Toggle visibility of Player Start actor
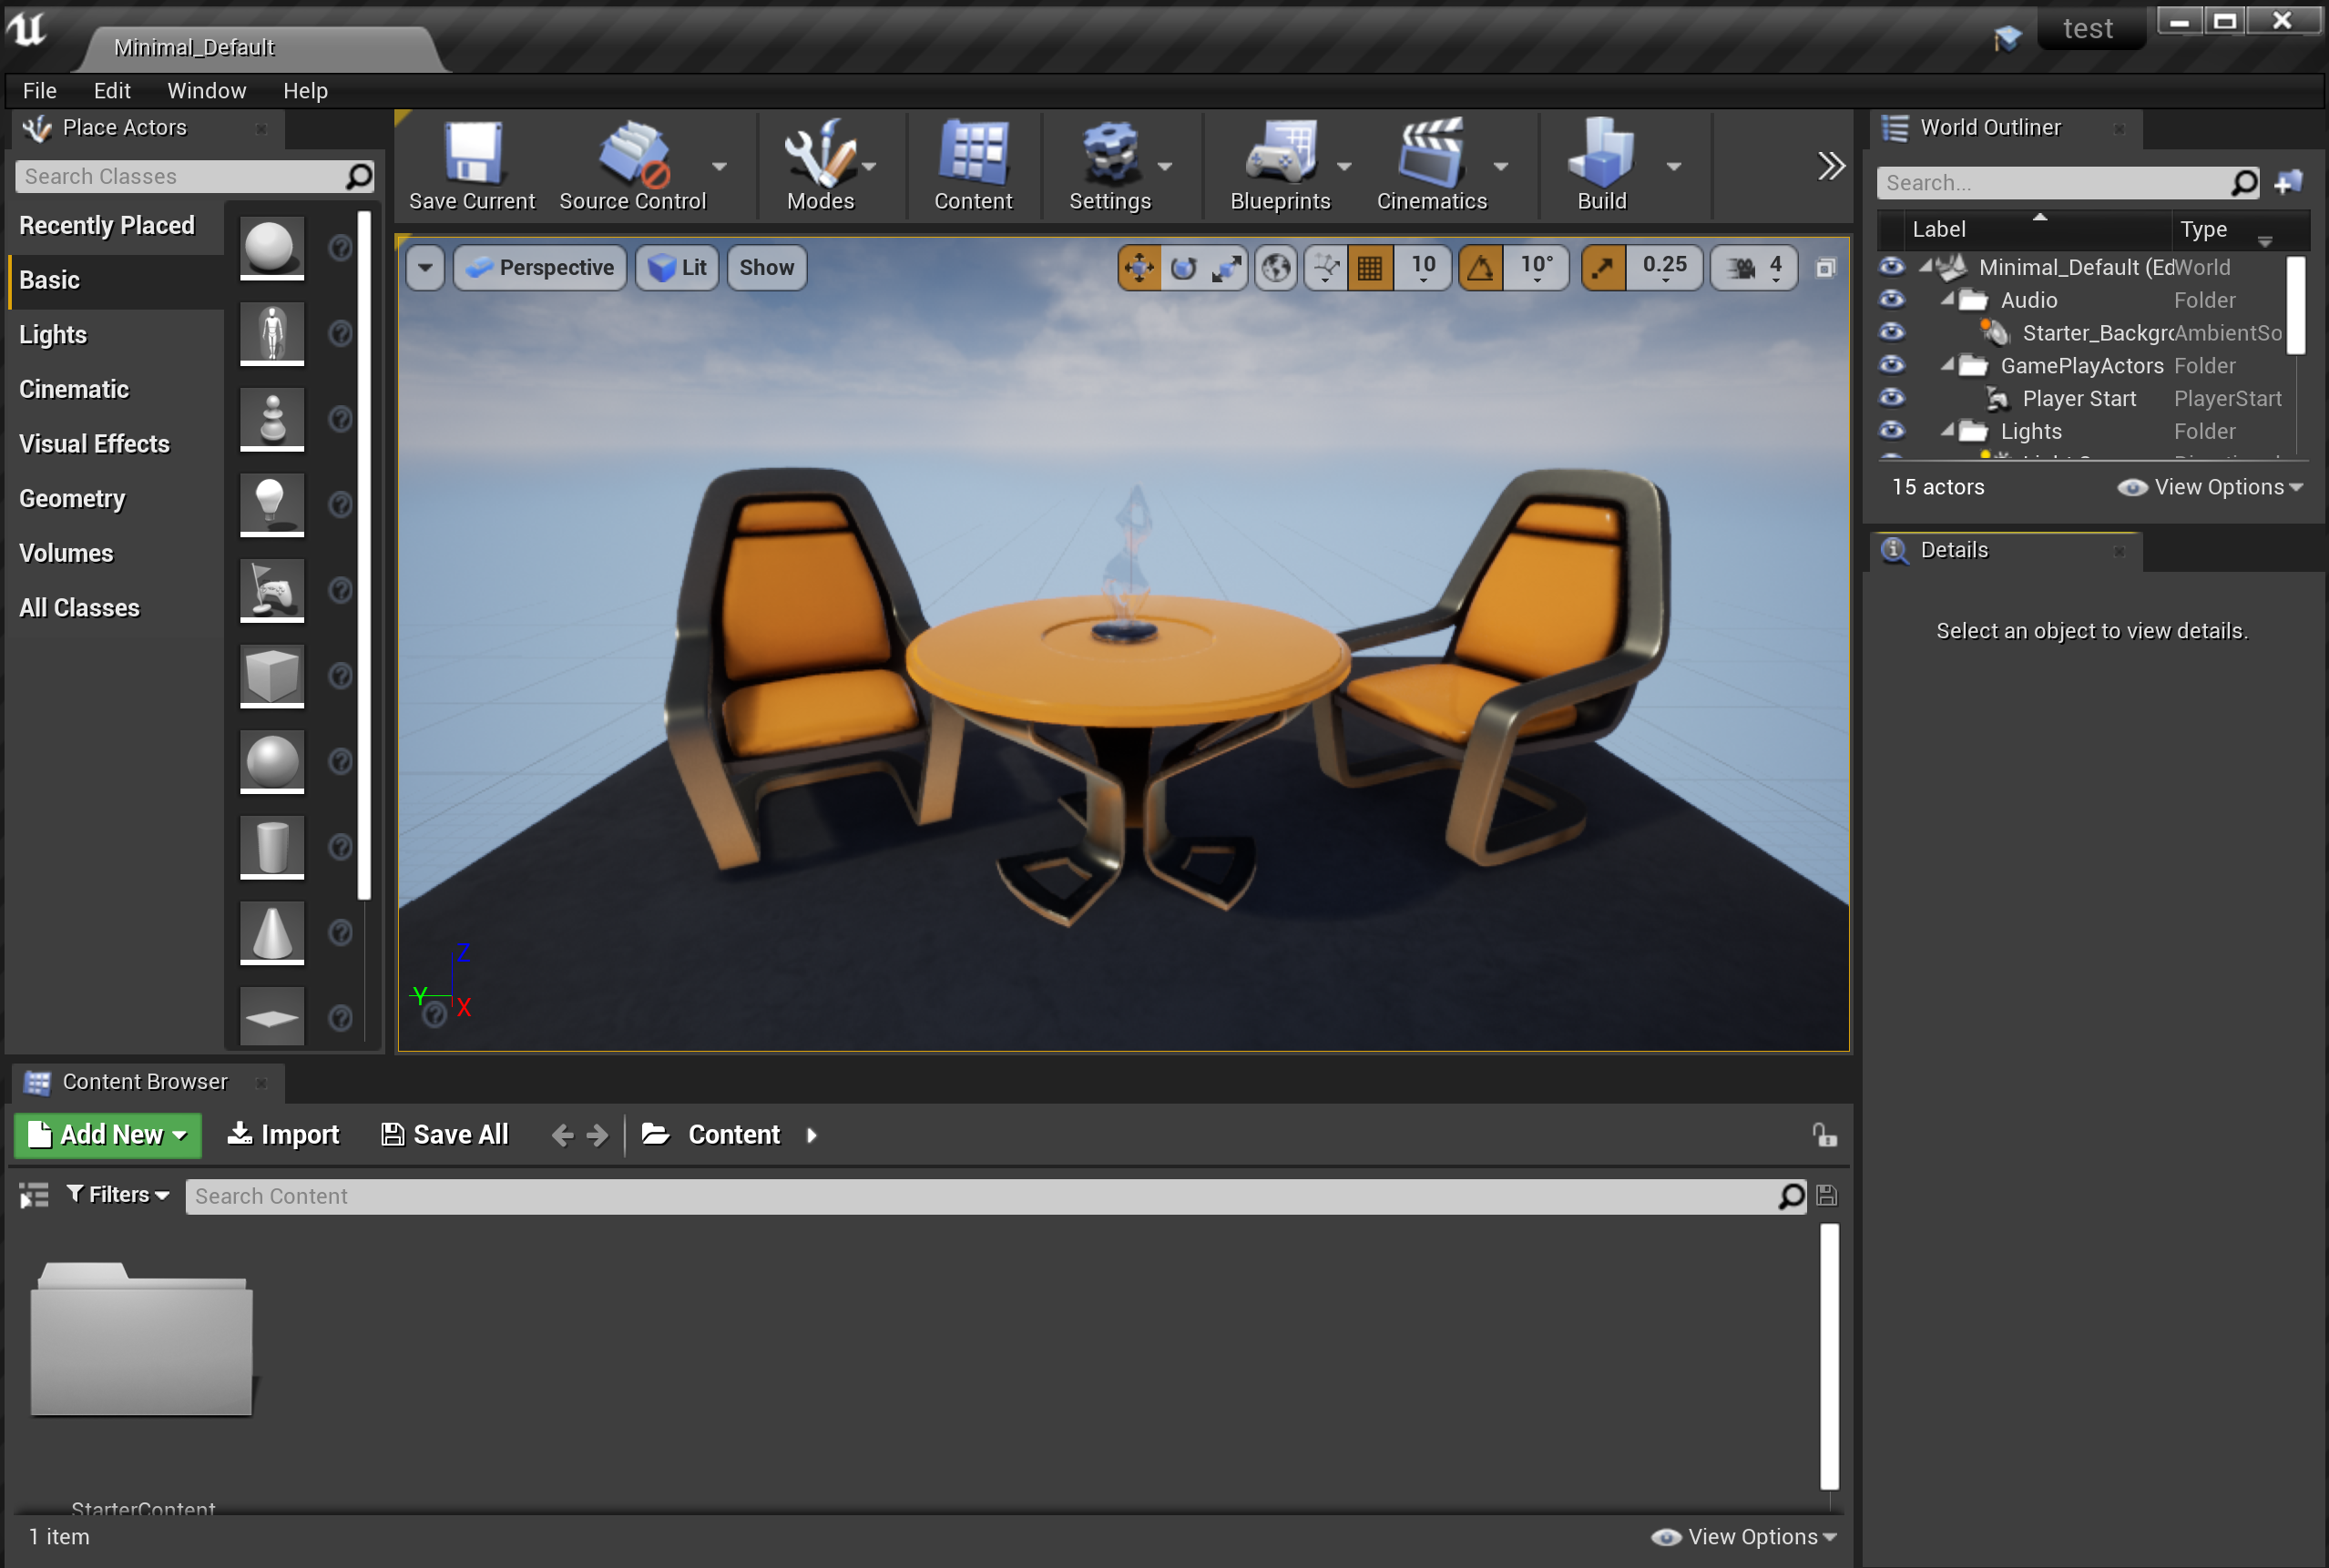This screenshot has width=2329, height=1568. tap(1892, 398)
